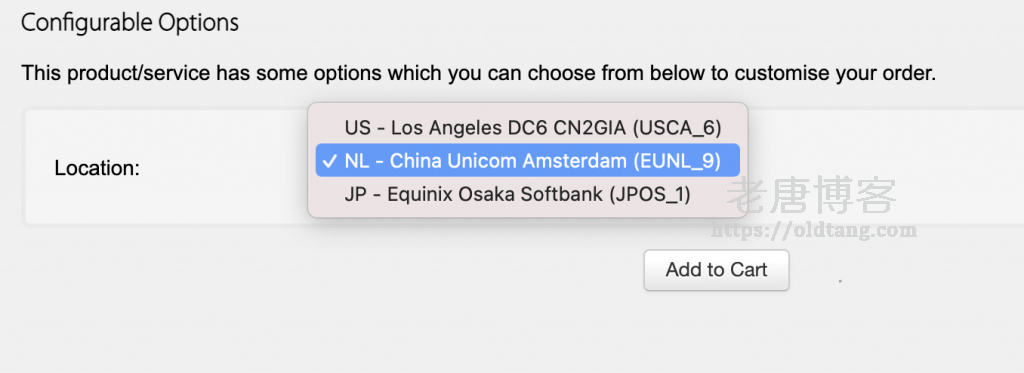The width and height of the screenshot is (1024, 373).
Task: Click the Configurable Options heading
Action: click(130, 23)
